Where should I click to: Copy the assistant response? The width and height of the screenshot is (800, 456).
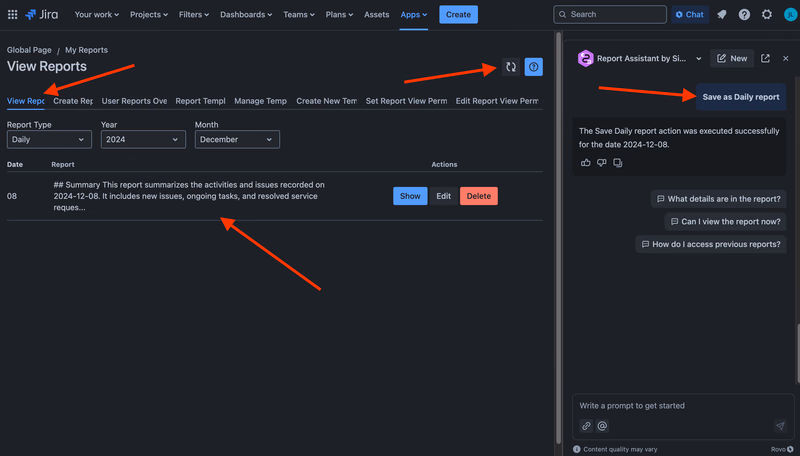pyautogui.click(x=618, y=163)
